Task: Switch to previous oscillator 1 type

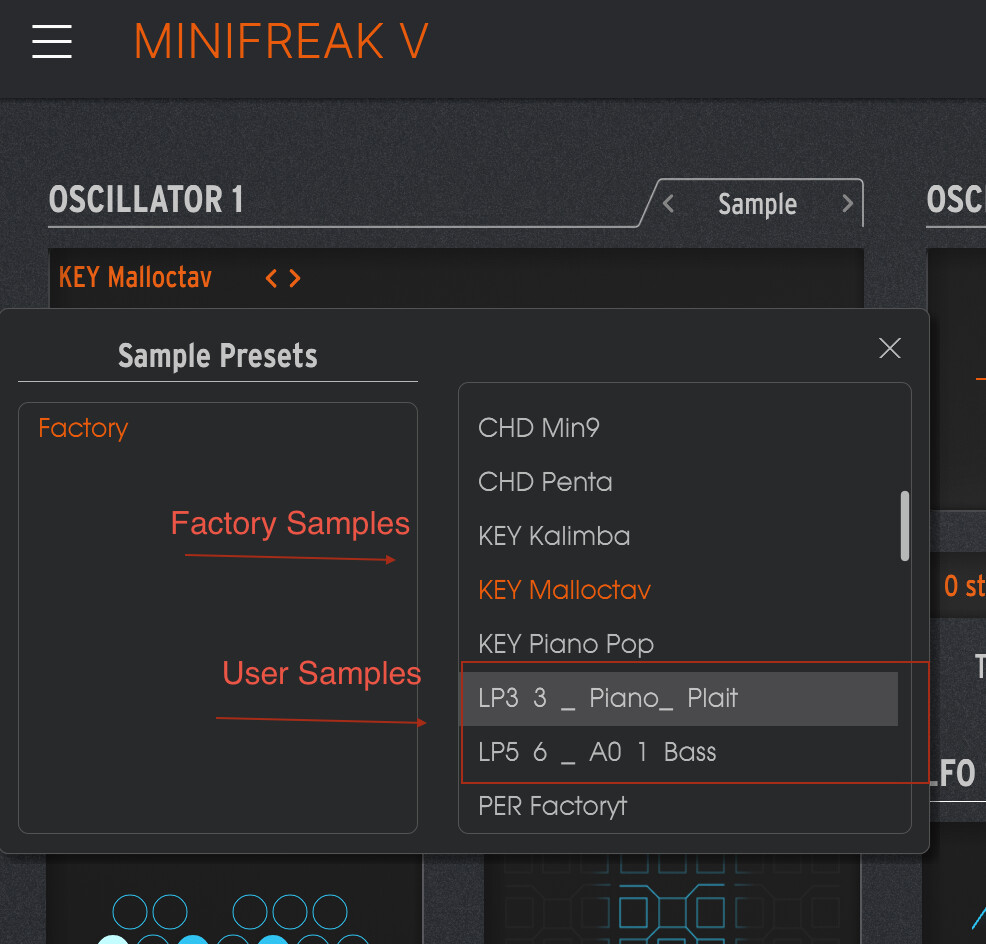Action: (x=668, y=204)
